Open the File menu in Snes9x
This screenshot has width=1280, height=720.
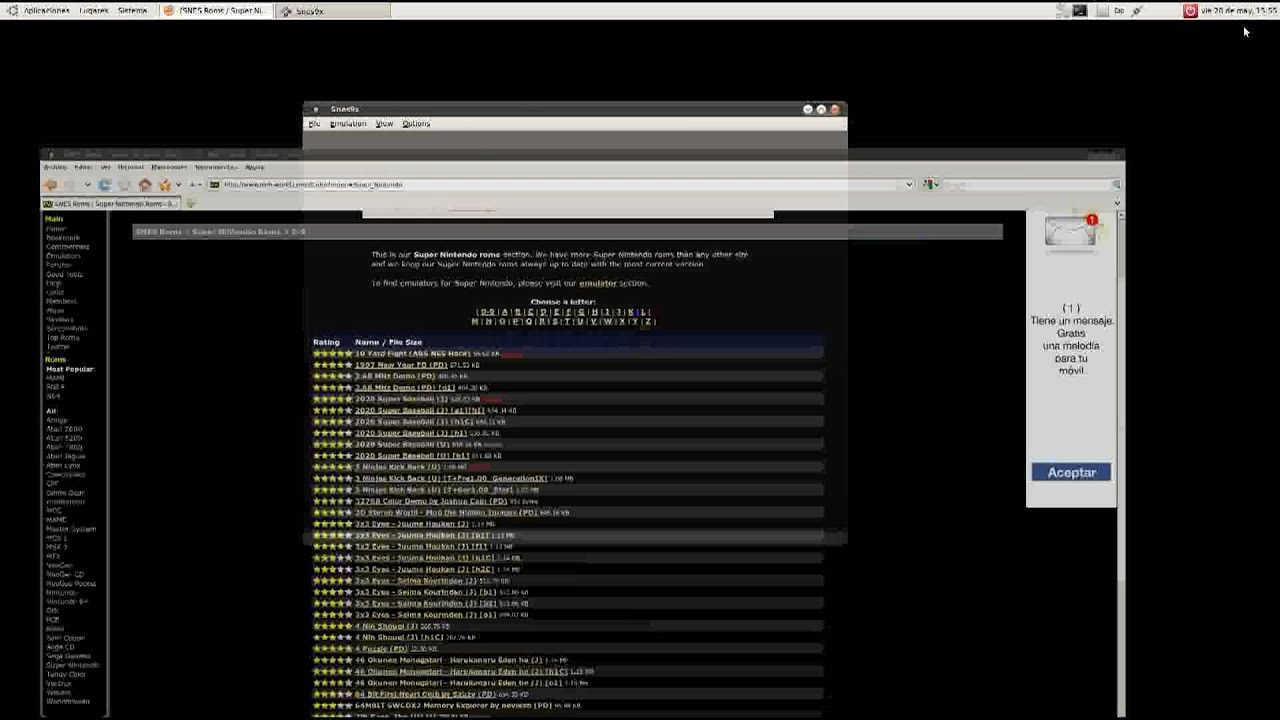point(314,123)
